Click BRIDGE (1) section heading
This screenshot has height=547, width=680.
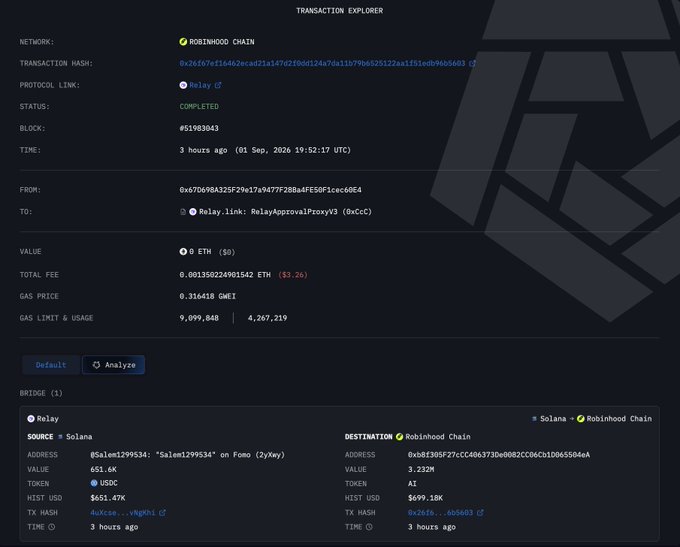point(41,393)
